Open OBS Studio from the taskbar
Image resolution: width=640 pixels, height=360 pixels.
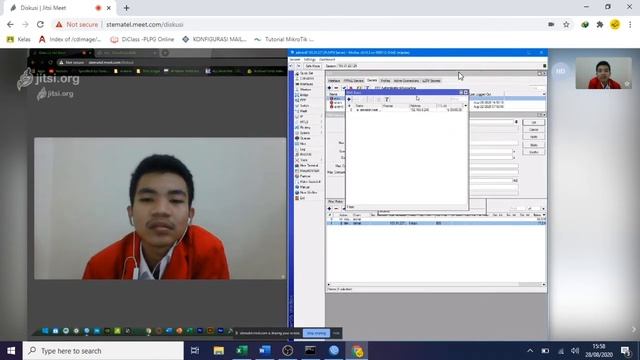(287, 351)
